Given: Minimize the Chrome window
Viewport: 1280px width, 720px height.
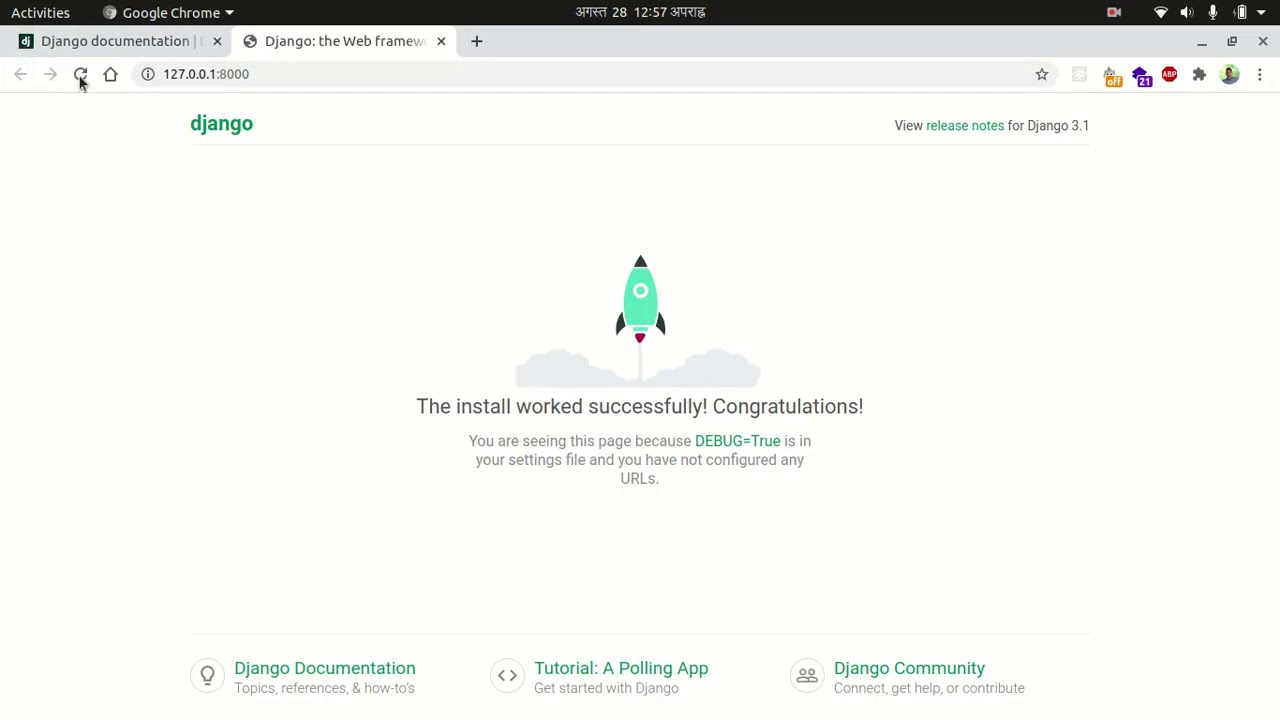Looking at the screenshot, I should (x=1202, y=41).
